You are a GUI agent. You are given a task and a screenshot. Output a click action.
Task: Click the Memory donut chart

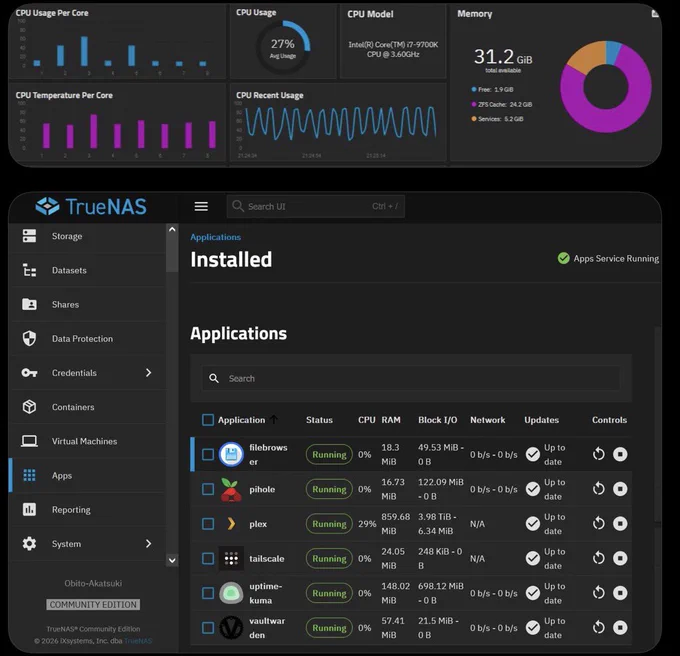pos(606,87)
